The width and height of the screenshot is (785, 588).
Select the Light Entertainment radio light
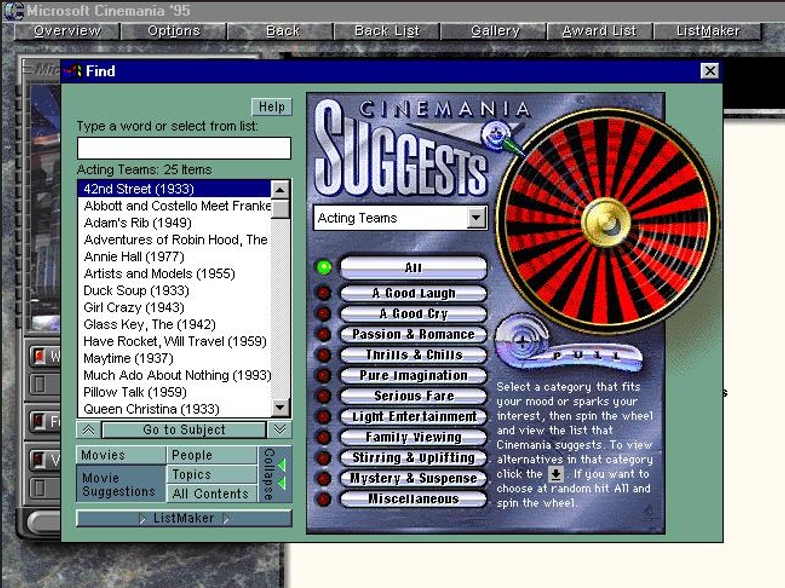(x=324, y=416)
